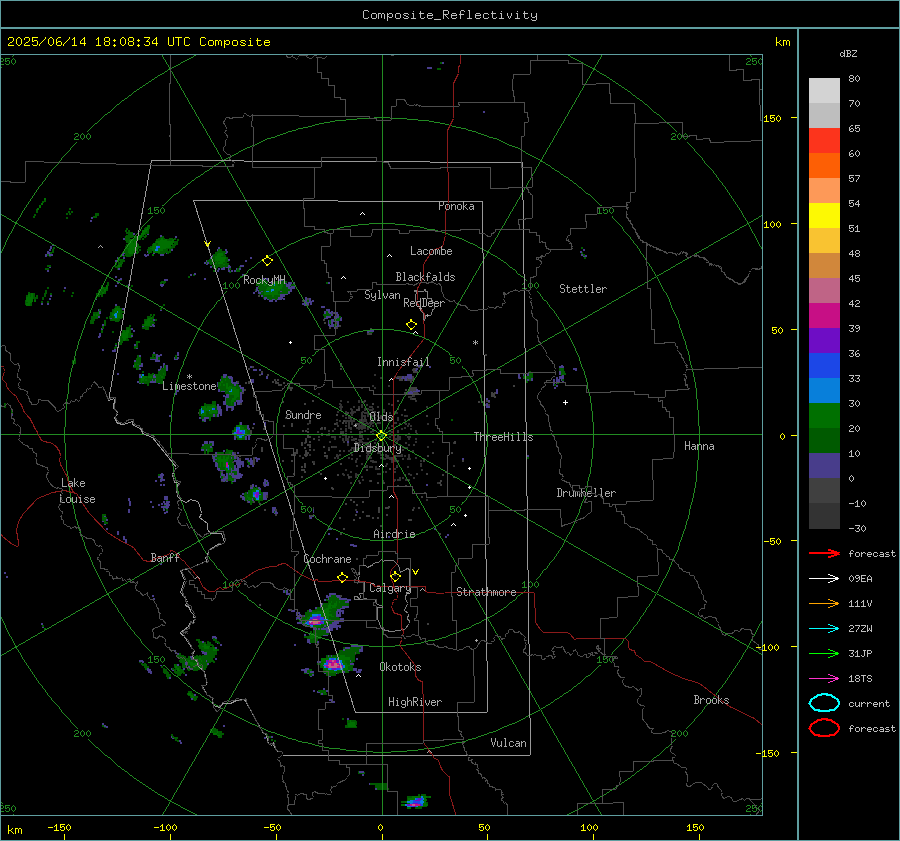Screen dimensions: 900x841
Task: Click the Composite_Reflectivity title text
Action: point(450,15)
